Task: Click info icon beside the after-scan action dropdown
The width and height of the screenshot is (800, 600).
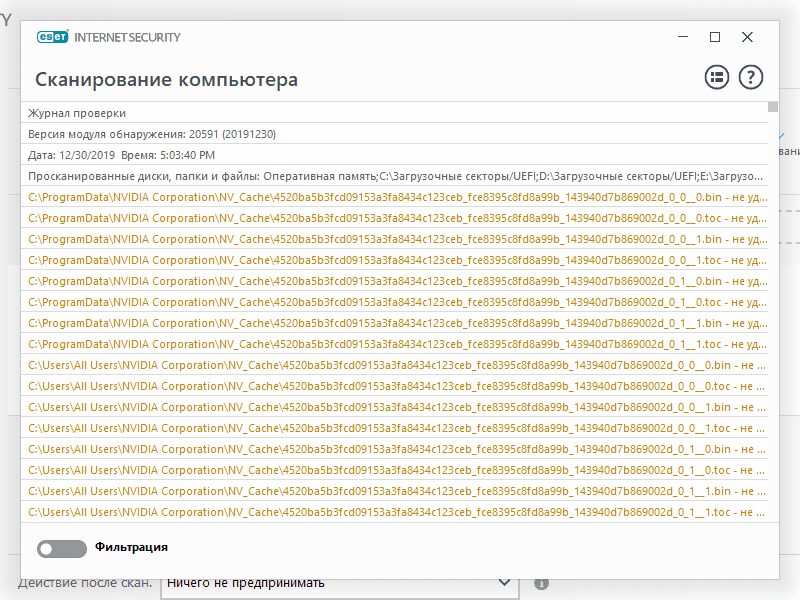Action: click(541, 583)
